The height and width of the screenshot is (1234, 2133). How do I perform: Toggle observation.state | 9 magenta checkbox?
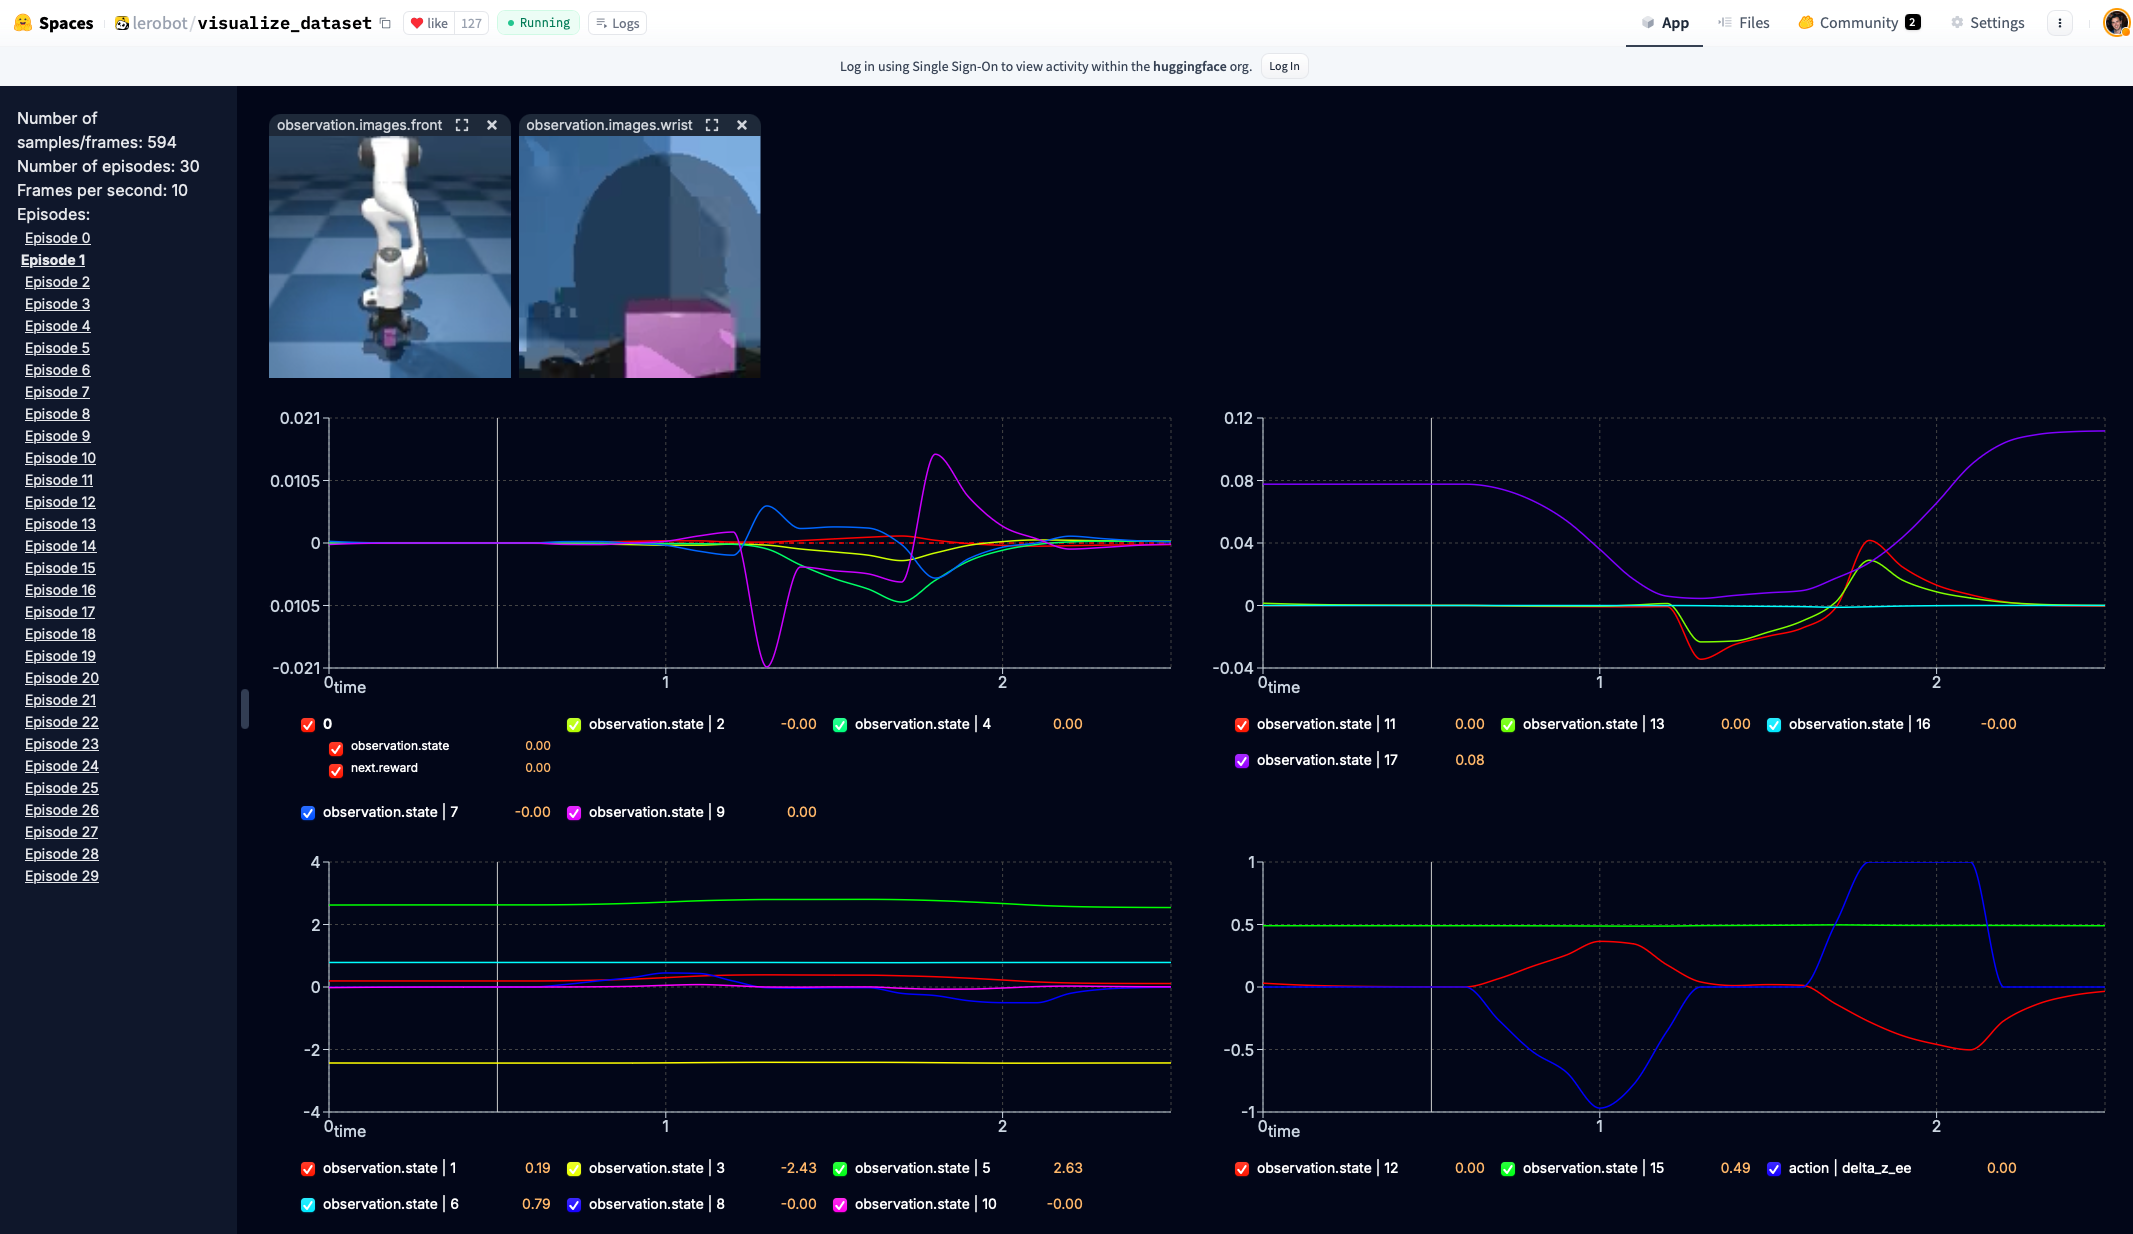click(574, 813)
